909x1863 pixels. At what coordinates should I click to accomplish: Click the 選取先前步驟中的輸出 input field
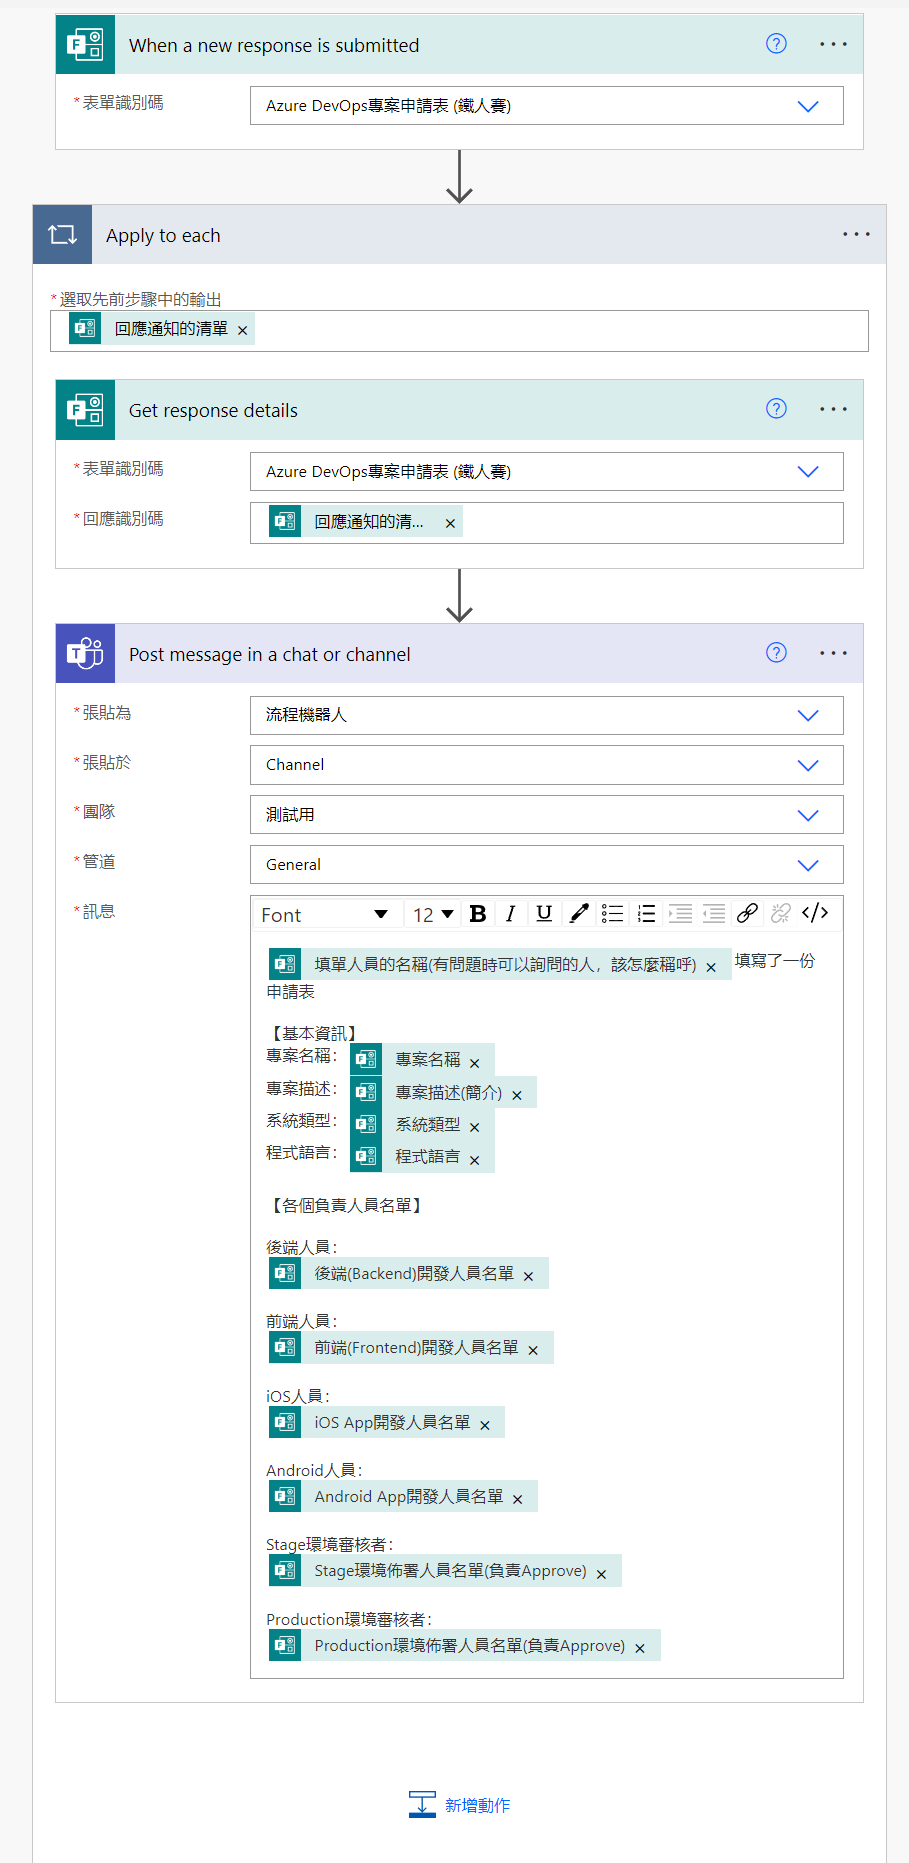tap(459, 331)
